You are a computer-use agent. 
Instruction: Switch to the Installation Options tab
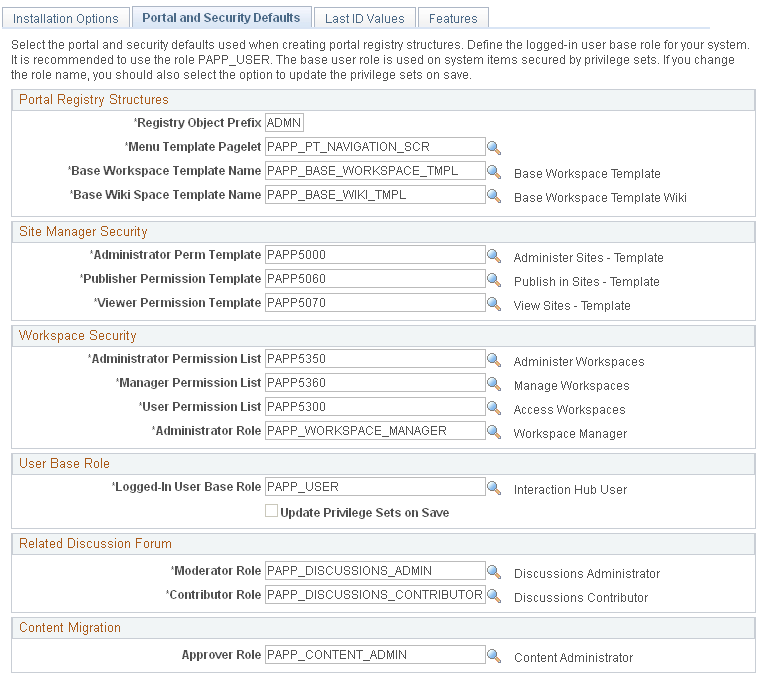[66, 18]
